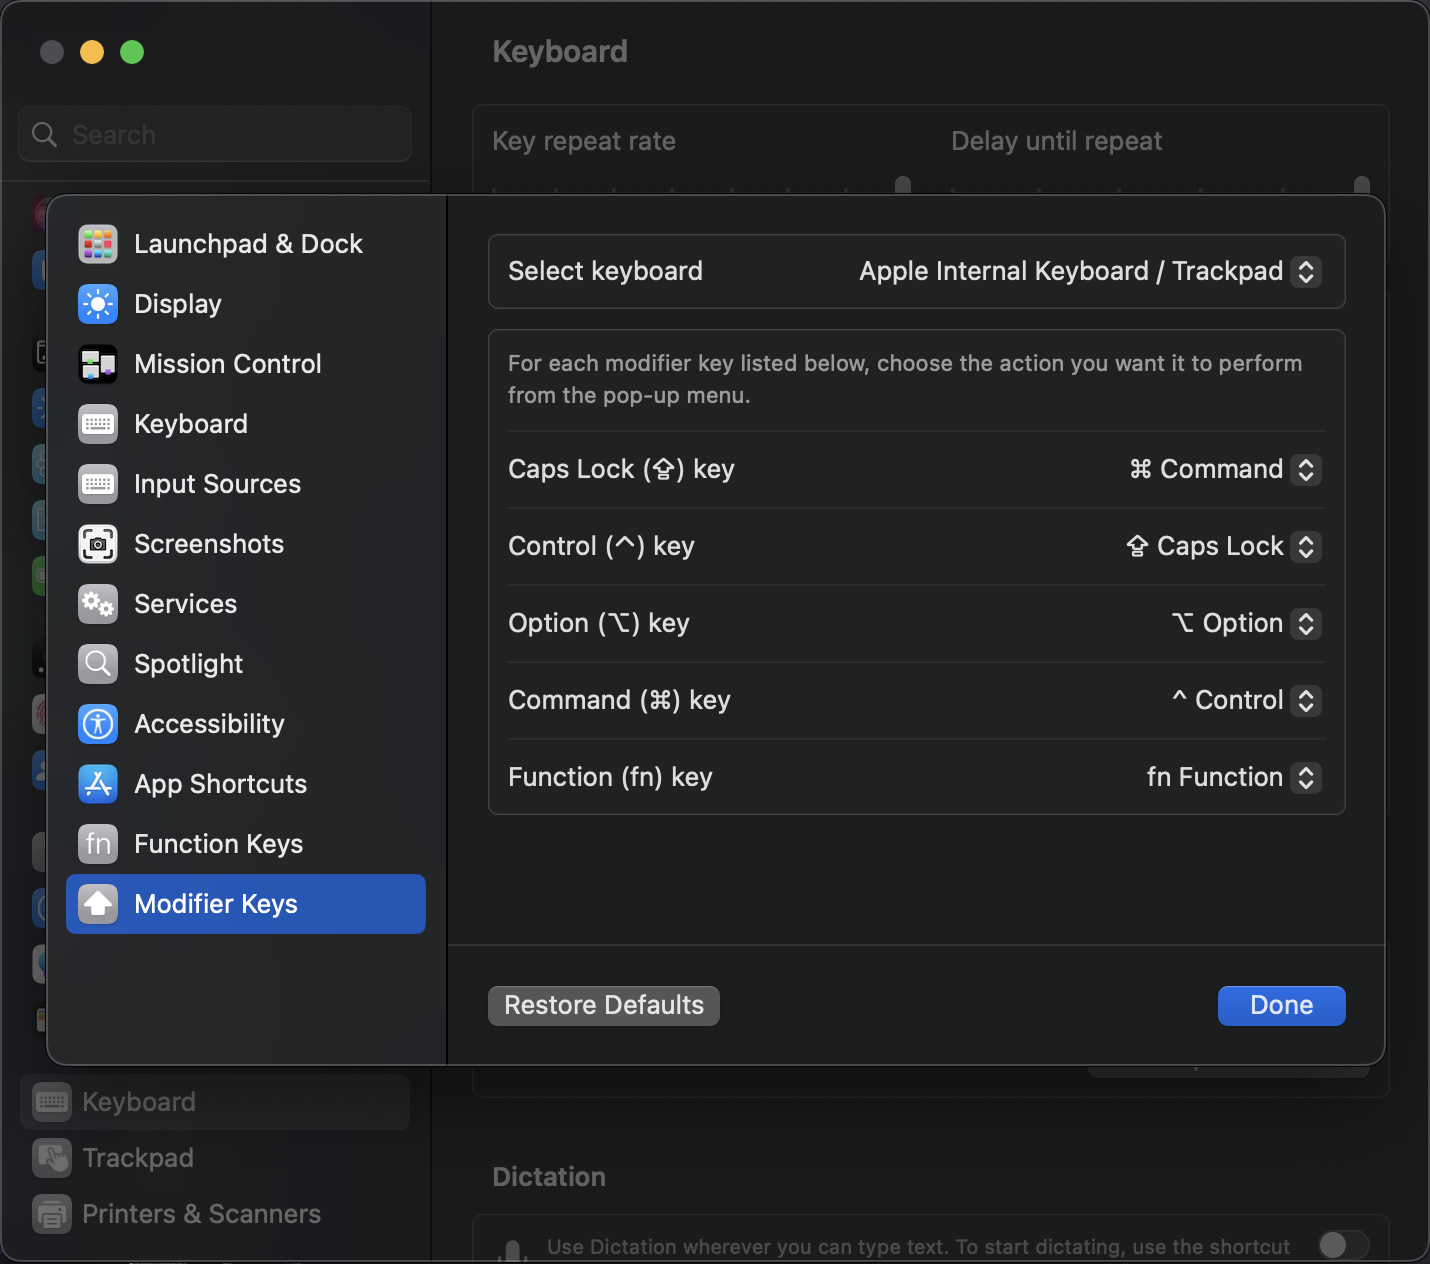The width and height of the screenshot is (1430, 1264).
Task: Click the Spotlight magnifier icon
Action: coord(98,664)
